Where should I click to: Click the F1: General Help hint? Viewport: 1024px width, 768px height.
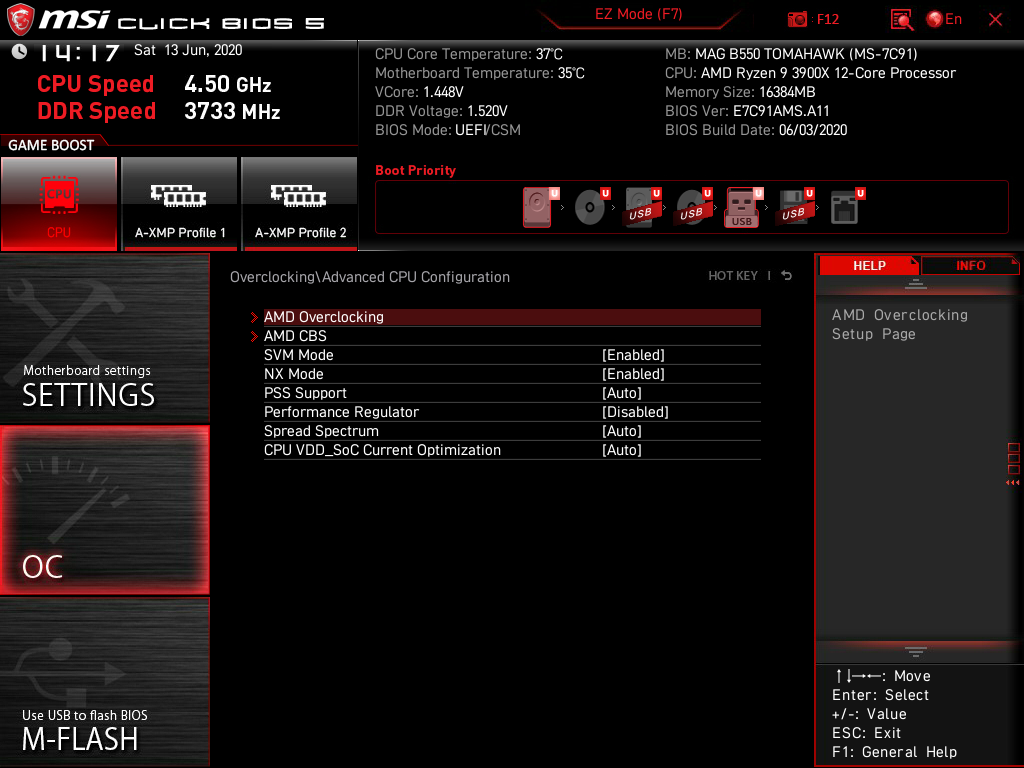pyautogui.click(x=894, y=752)
